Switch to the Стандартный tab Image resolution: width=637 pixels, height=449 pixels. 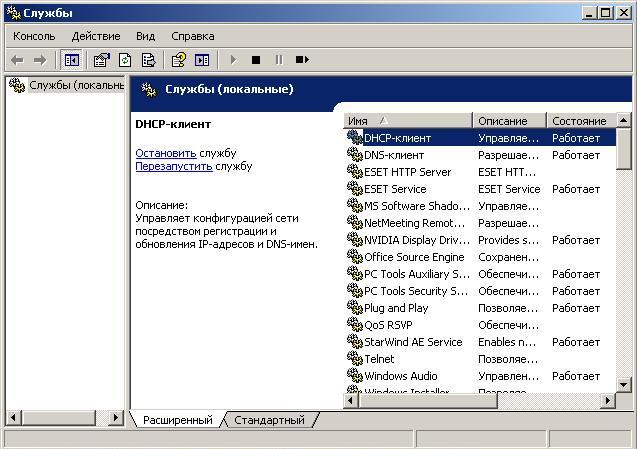tap(269, 420)
